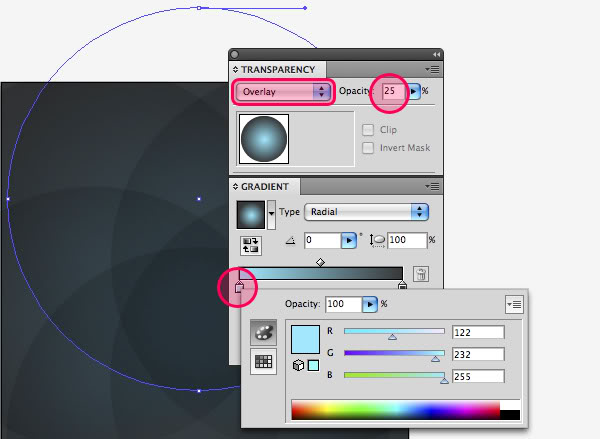Click the gradient slider bar
Image resolution: width=600 pixels, height=439 pixels.
pyautogui.click(x=321, y=273)
